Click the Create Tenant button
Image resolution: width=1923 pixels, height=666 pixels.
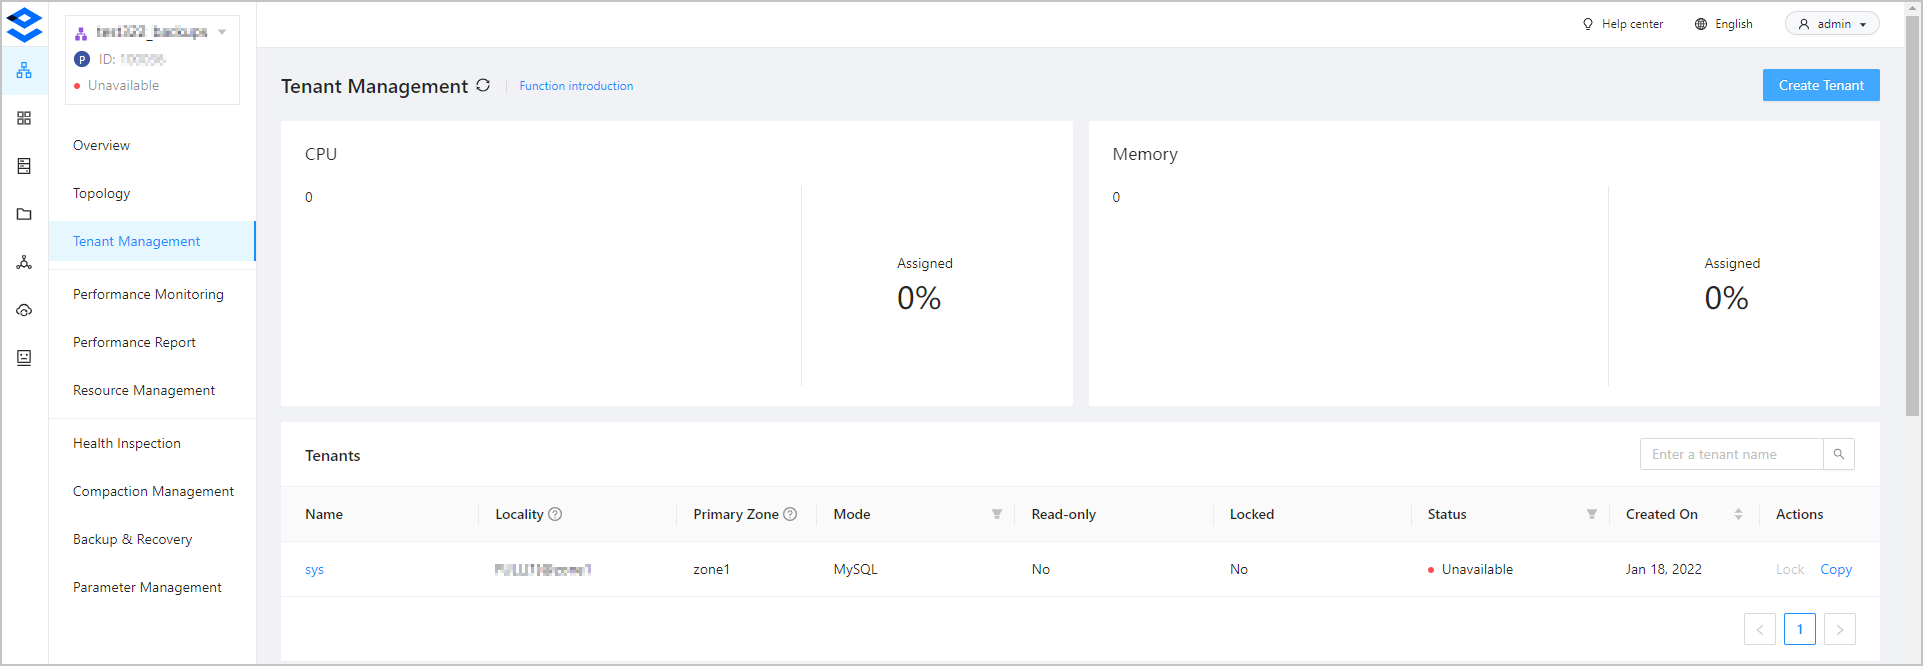[x=1820, y=85]
